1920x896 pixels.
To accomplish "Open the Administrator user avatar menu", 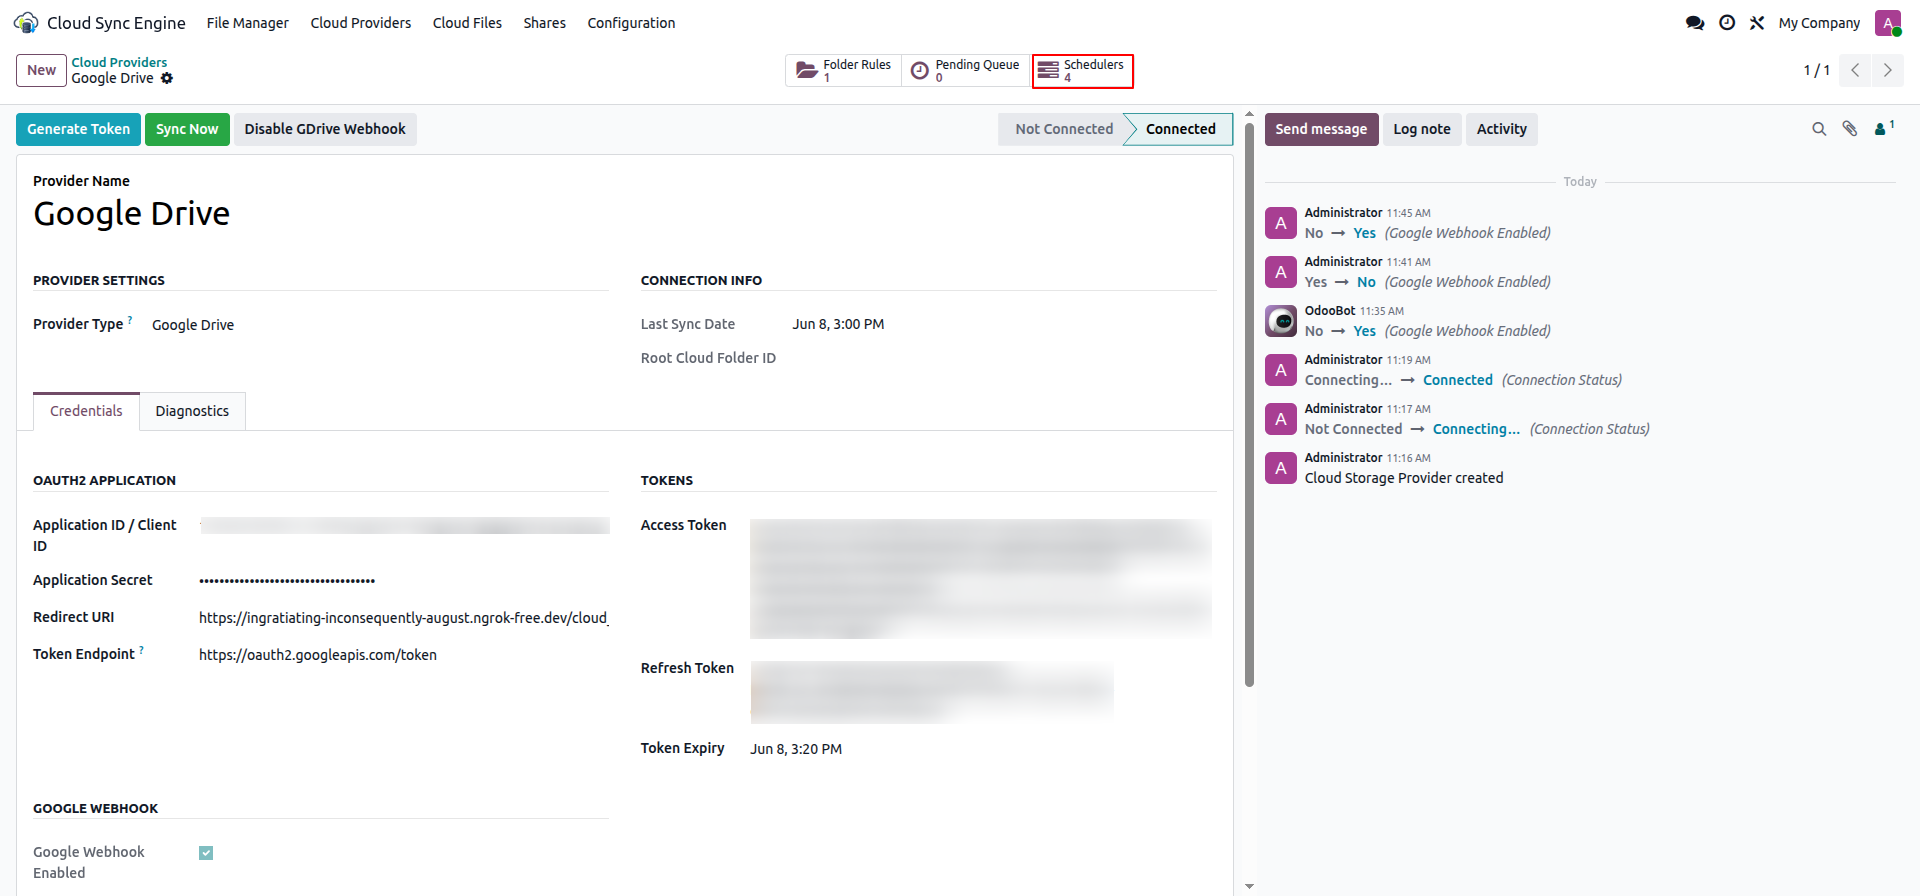I will [x=1888, y=23].
